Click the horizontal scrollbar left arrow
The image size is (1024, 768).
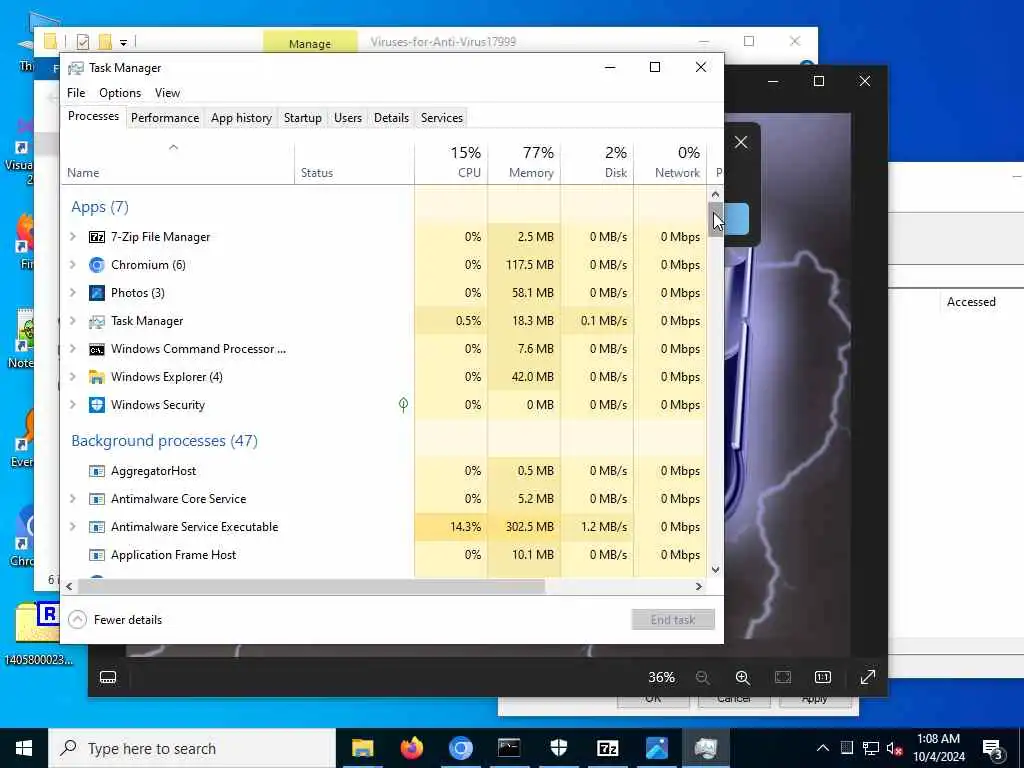(x=69, y=586)
